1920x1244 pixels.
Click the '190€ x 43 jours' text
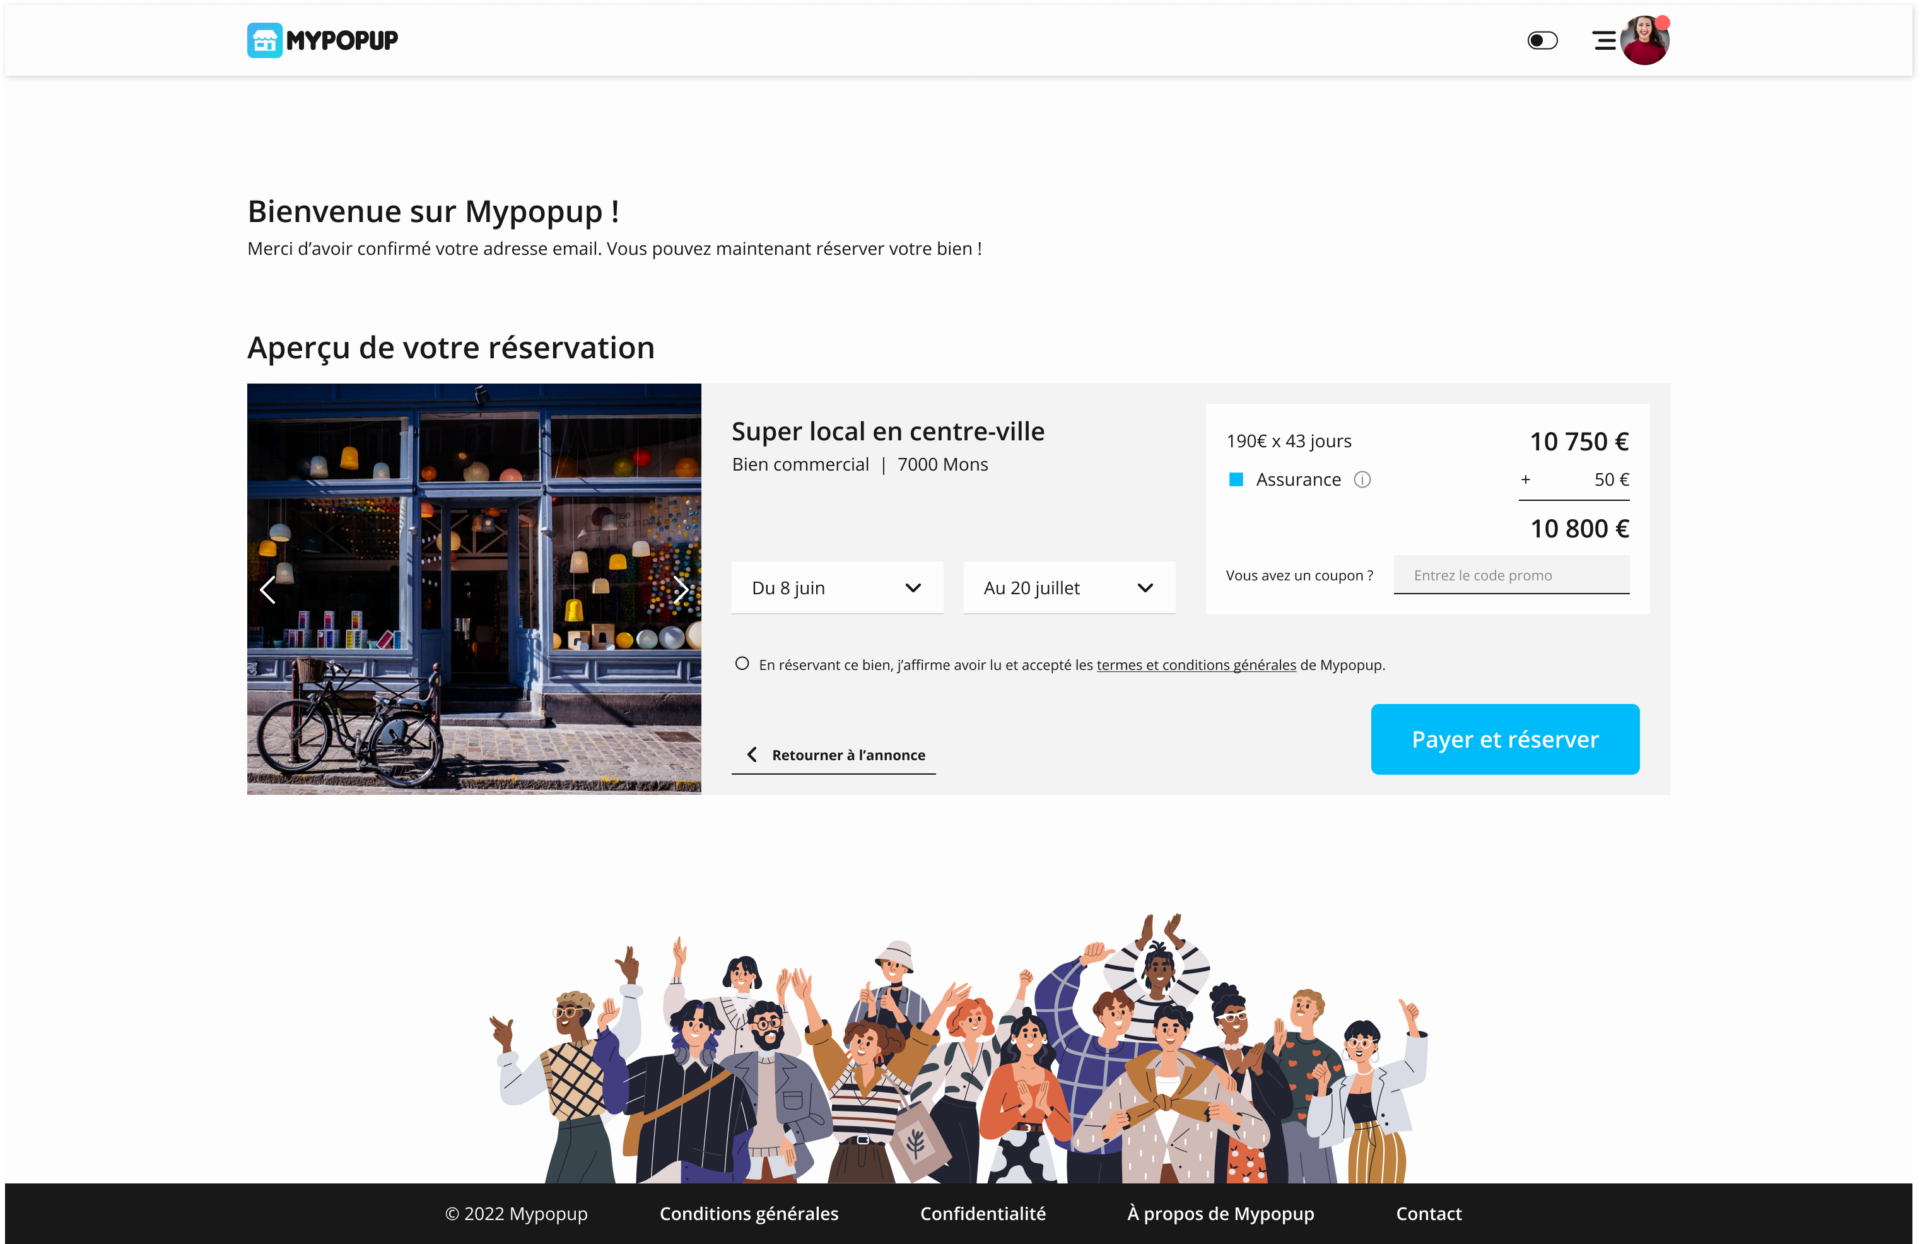point(1289,441)
